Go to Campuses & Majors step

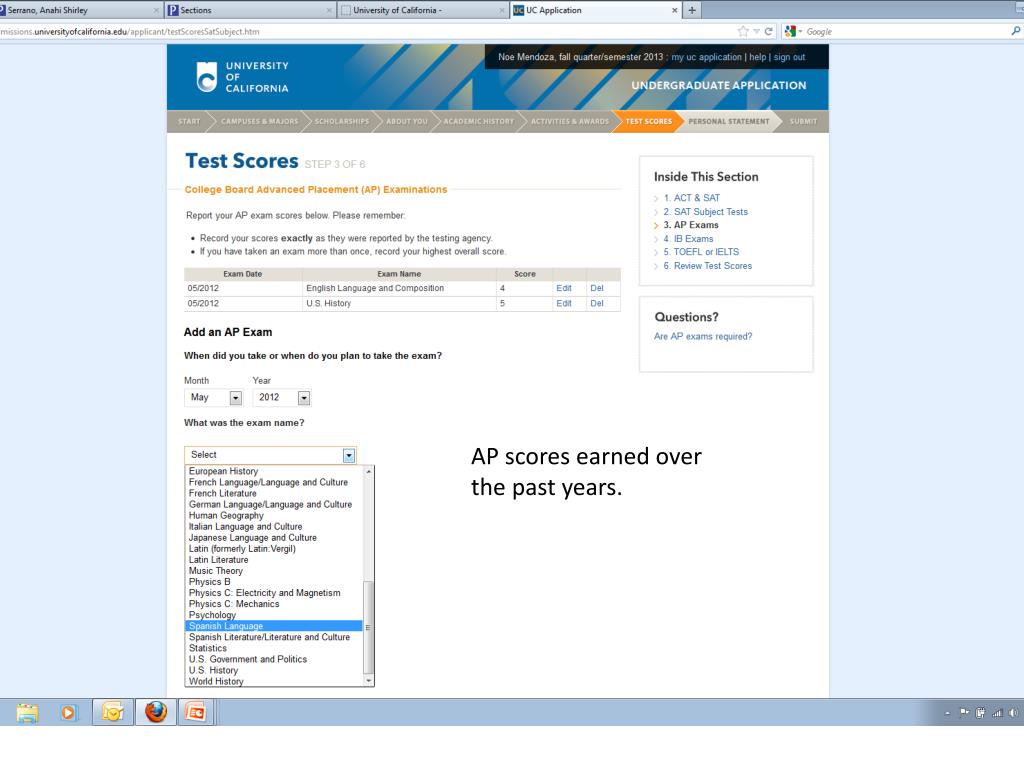259,121
